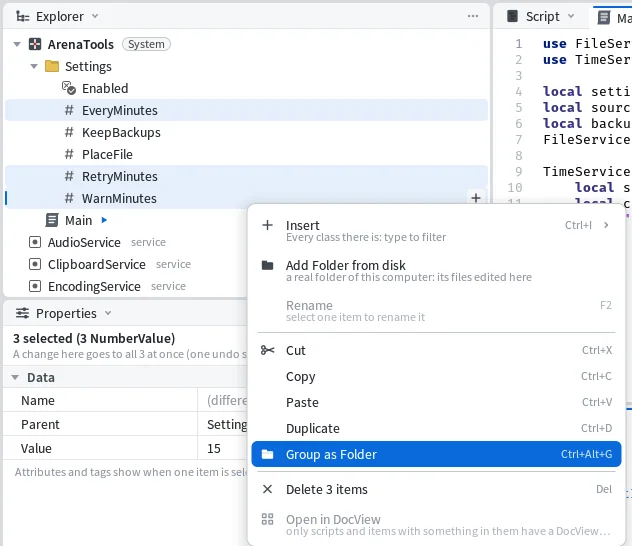Click the EncodingService icon
Image resolution: width=632 pixels, height=546 pixels.
pyautogui.click(x=35, y=286)
